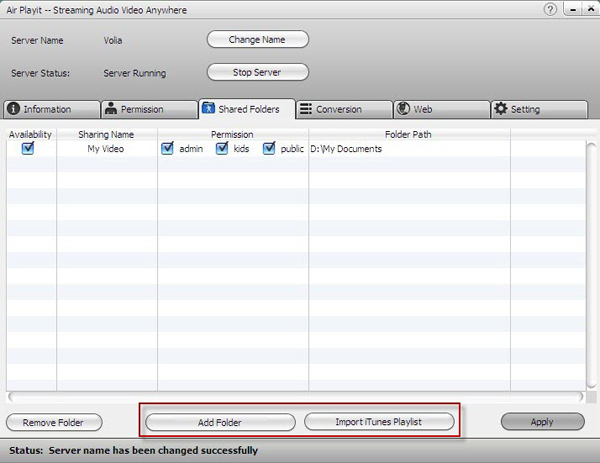Click the Folder Path column header

point(408,134)
